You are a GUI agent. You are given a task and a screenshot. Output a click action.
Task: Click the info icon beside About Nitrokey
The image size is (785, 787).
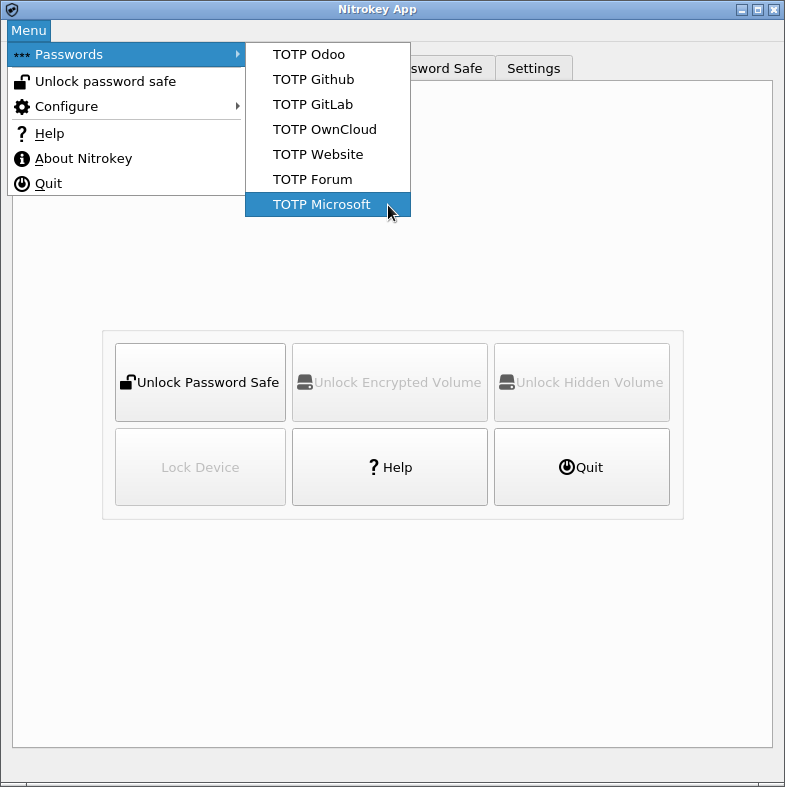pyautogui.click(x=21, y=159)
